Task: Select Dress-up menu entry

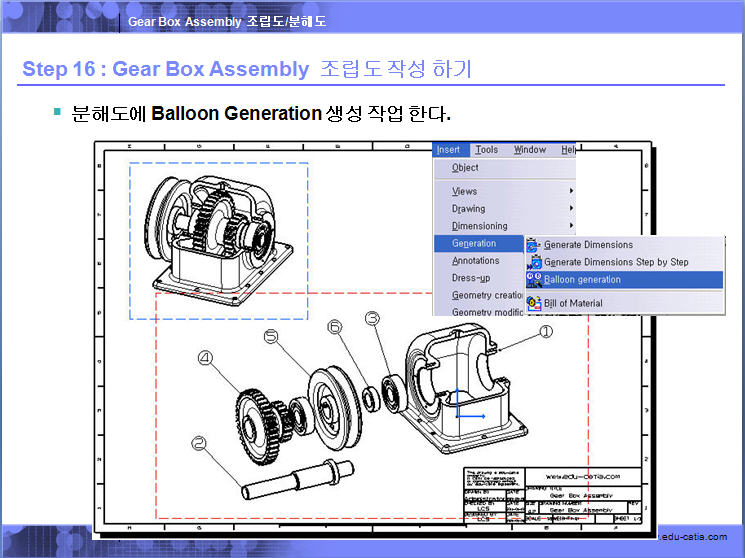Action: (x=471, y=278)
